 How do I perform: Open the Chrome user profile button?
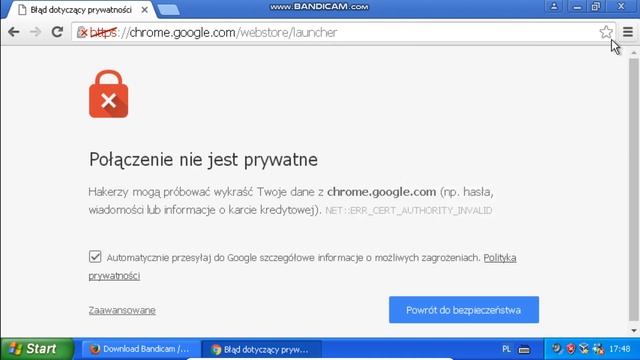click(554, 6)
